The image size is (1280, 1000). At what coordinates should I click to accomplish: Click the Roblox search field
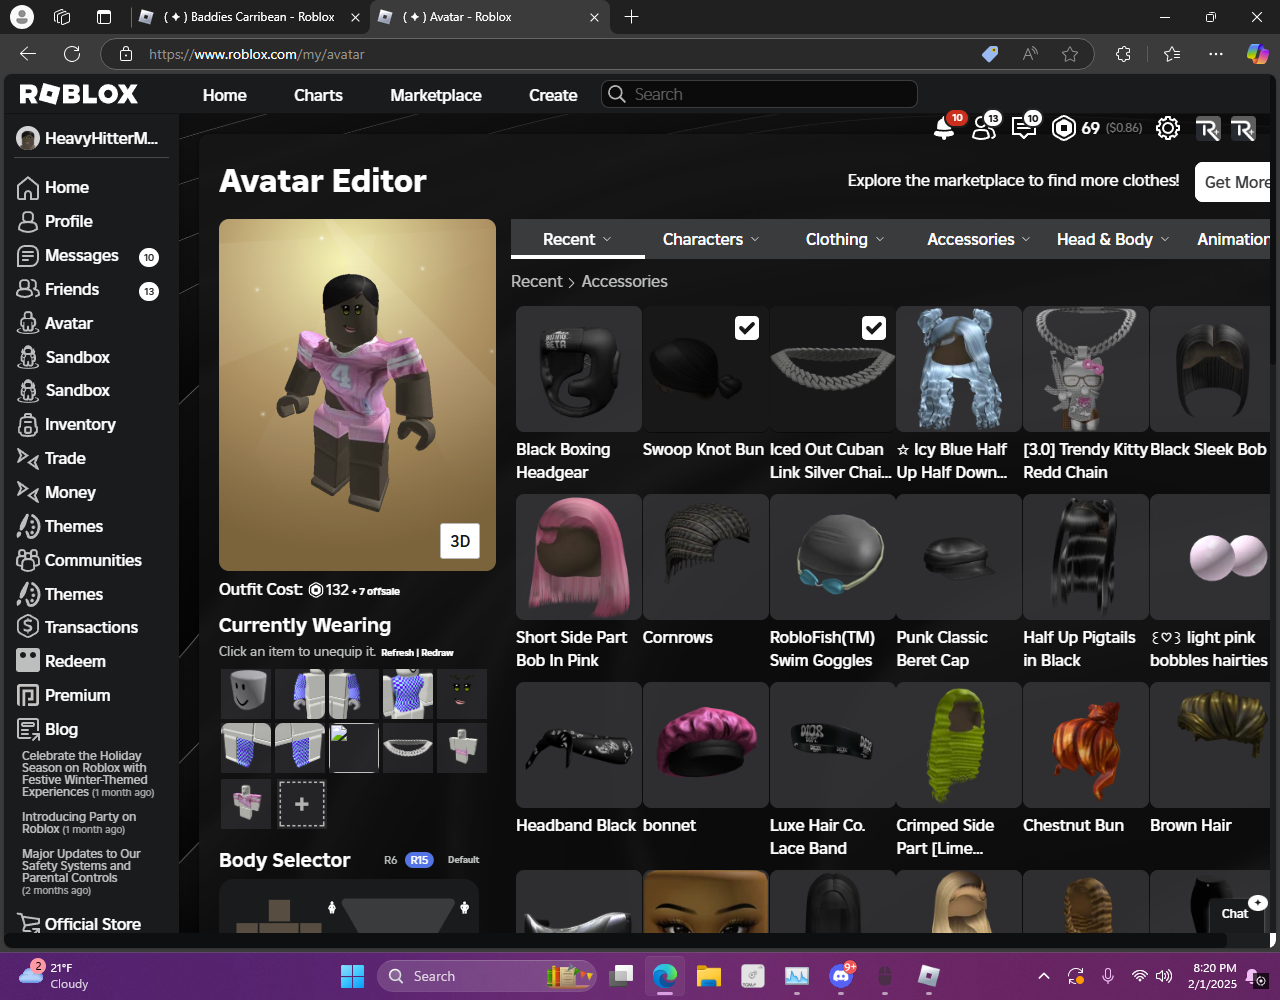pyautogui.click(x=759, y=94)
